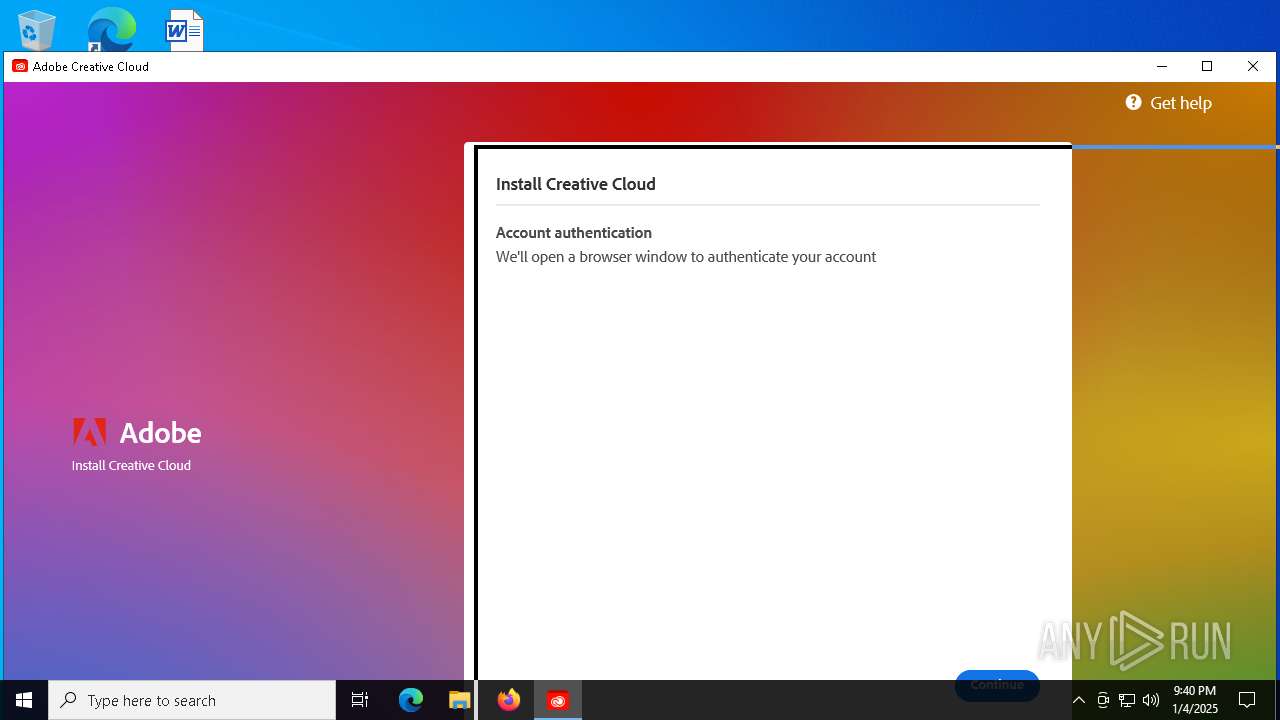Launch Microsoft Edge from the taskbar
1280x720 pixels.
coord(411,700)
